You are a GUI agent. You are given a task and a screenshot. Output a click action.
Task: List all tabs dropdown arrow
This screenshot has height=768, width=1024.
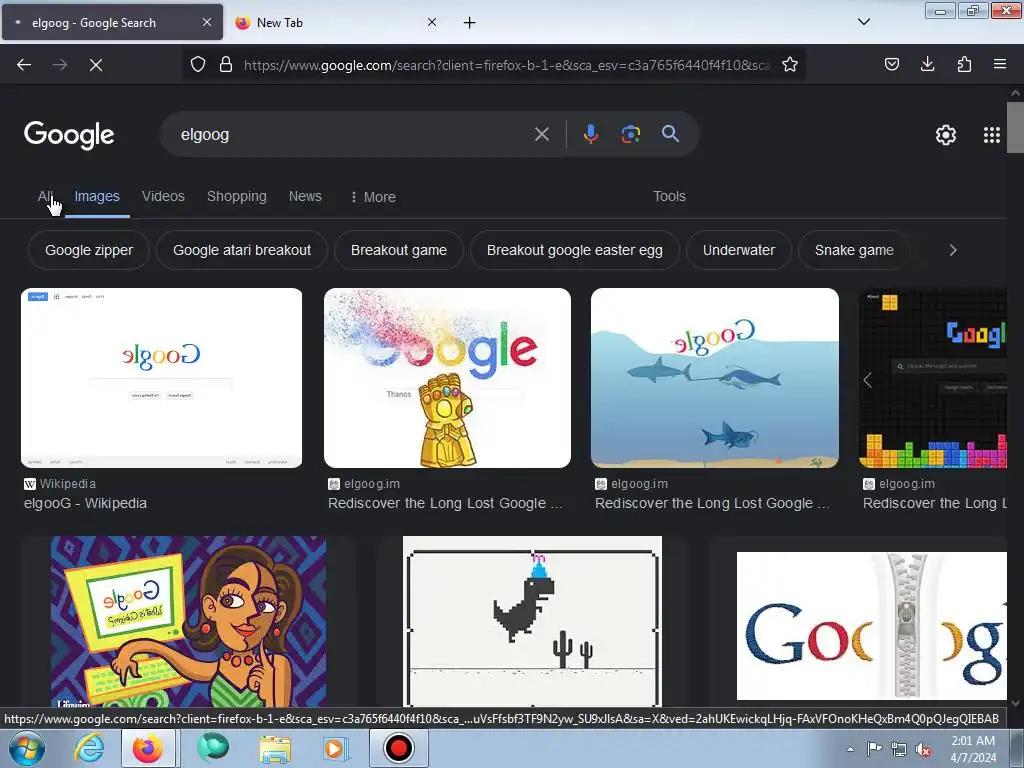[x=864, y=22]
